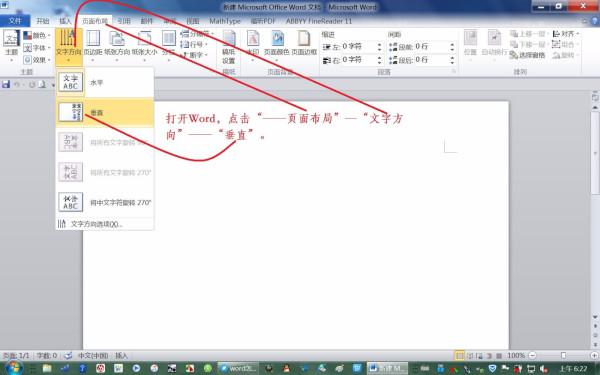Open Hyphenation (断字) dropdown
Image resolution: width=600 pixels, height=375 pixels.
[x=194, y=55]
